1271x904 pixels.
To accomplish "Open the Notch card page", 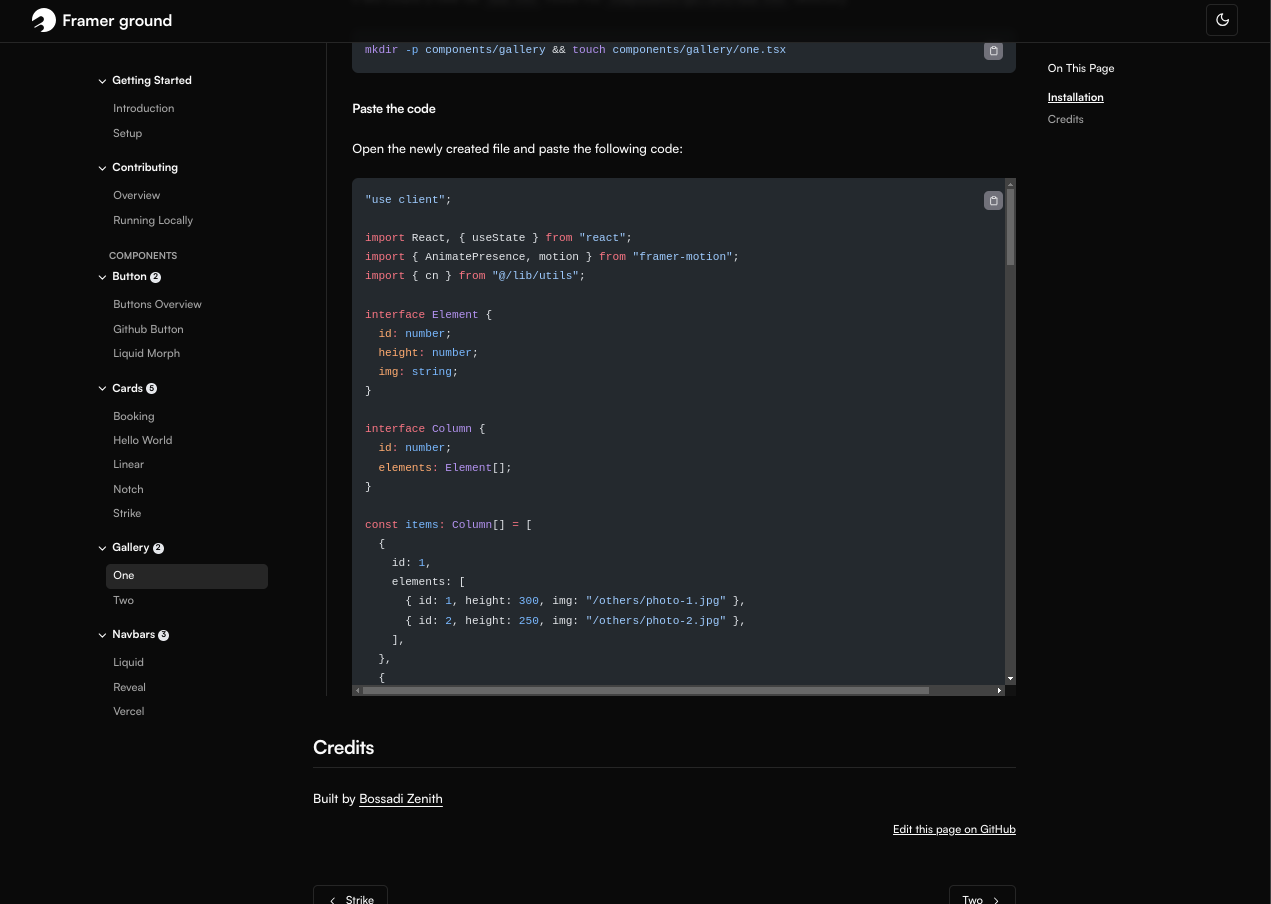I will click(128, 490).
